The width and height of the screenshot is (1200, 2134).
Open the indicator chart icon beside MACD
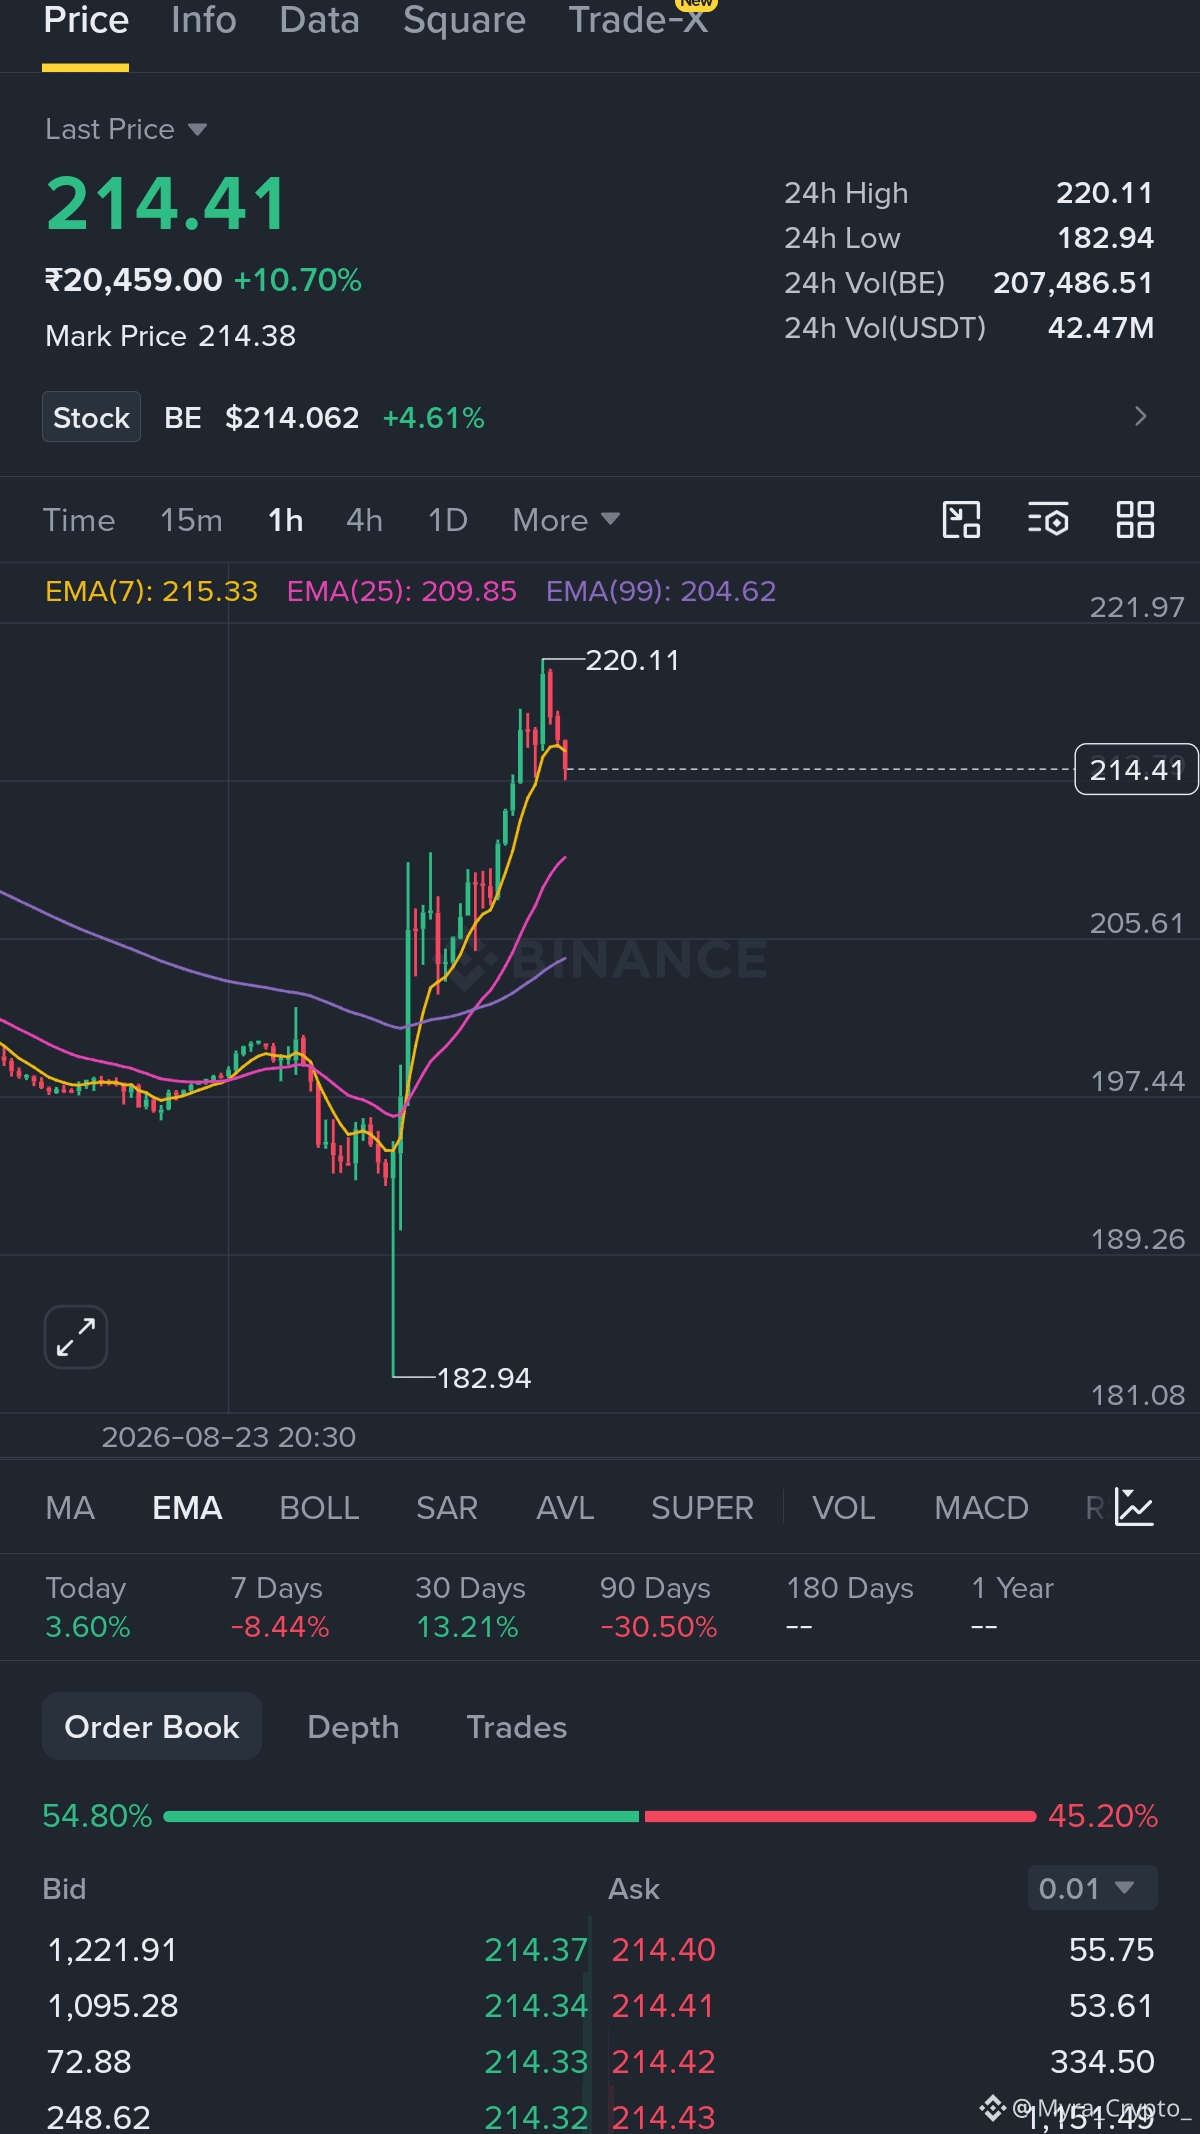1135,1507
